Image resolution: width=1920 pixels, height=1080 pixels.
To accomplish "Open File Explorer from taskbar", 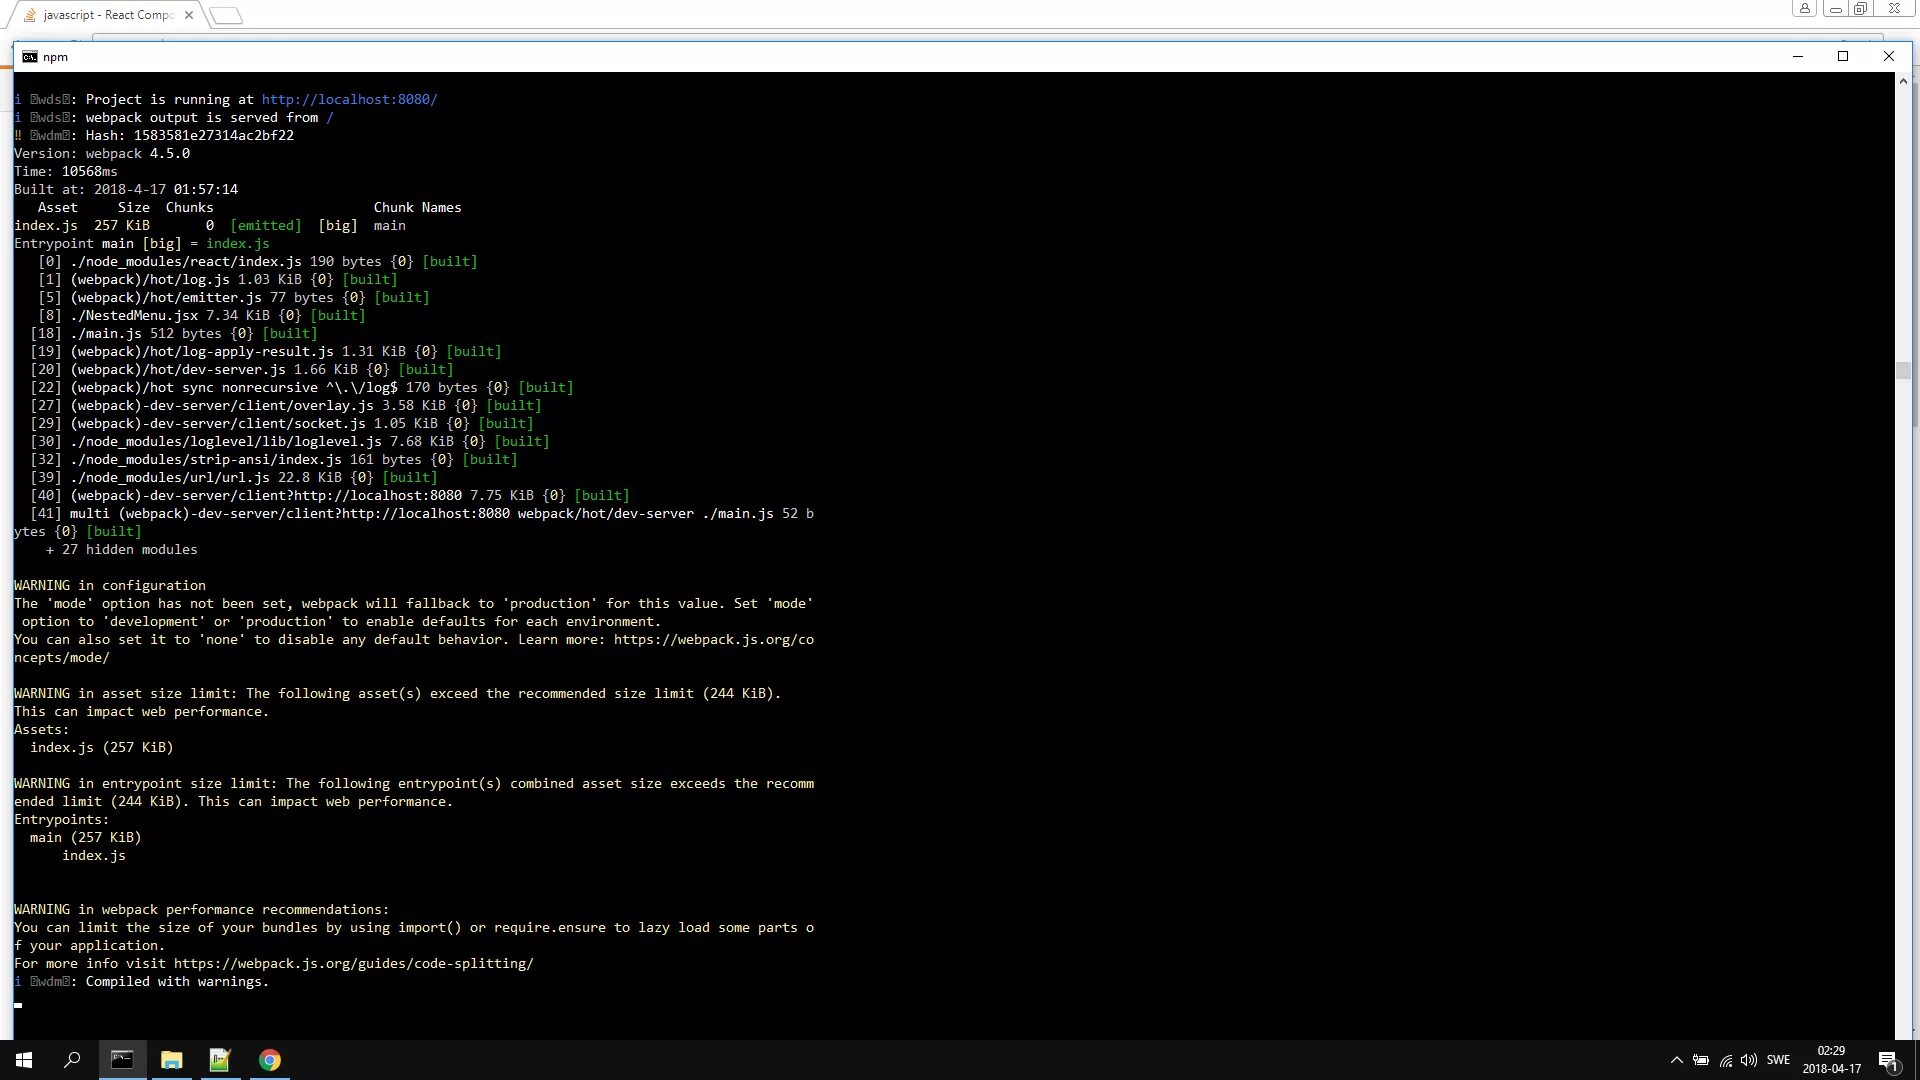I will [171, 1060].
